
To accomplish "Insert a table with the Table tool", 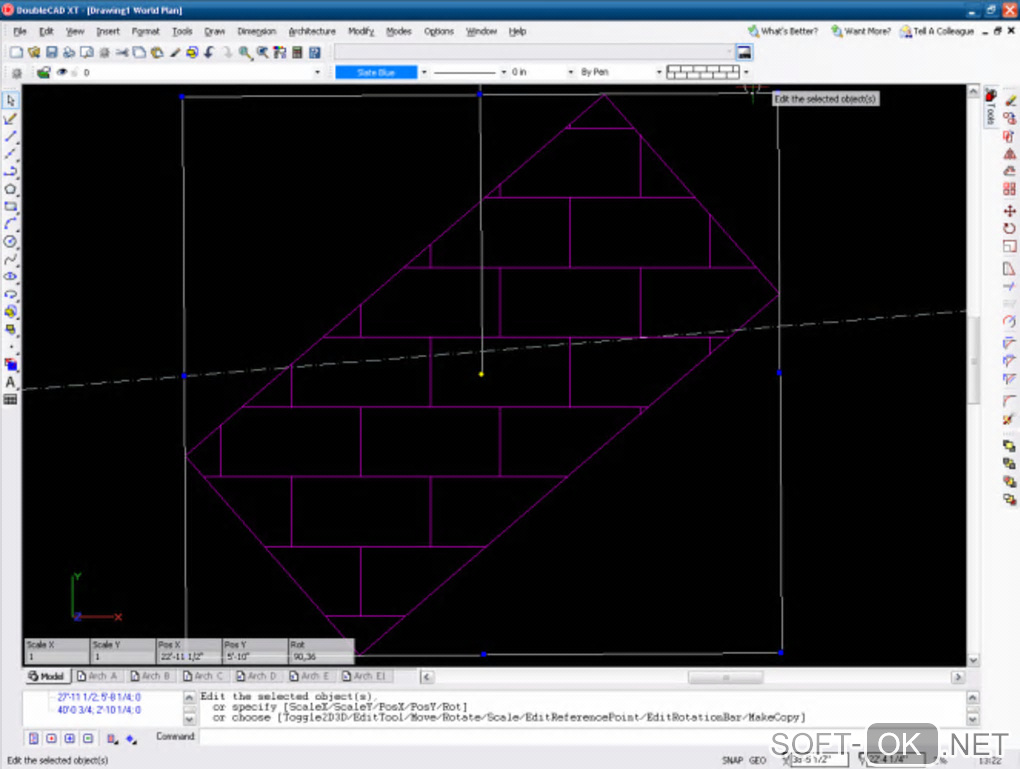I will pos(11,399).
